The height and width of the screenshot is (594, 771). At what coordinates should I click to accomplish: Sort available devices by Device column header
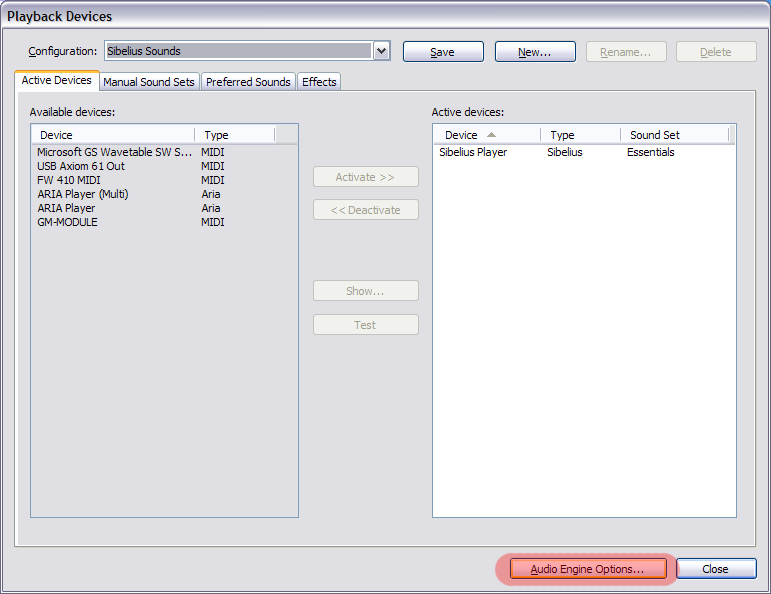point(113,135)
